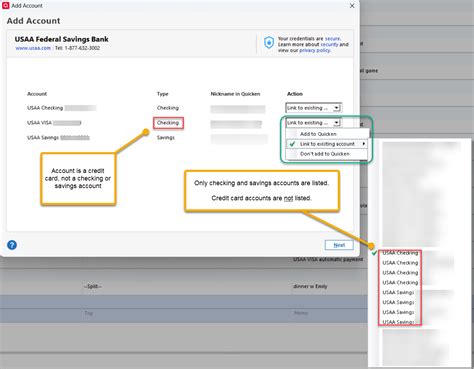Screen dimensions: 474x369
Task: Click the security link in credentials notice
Action: point(329,44)
